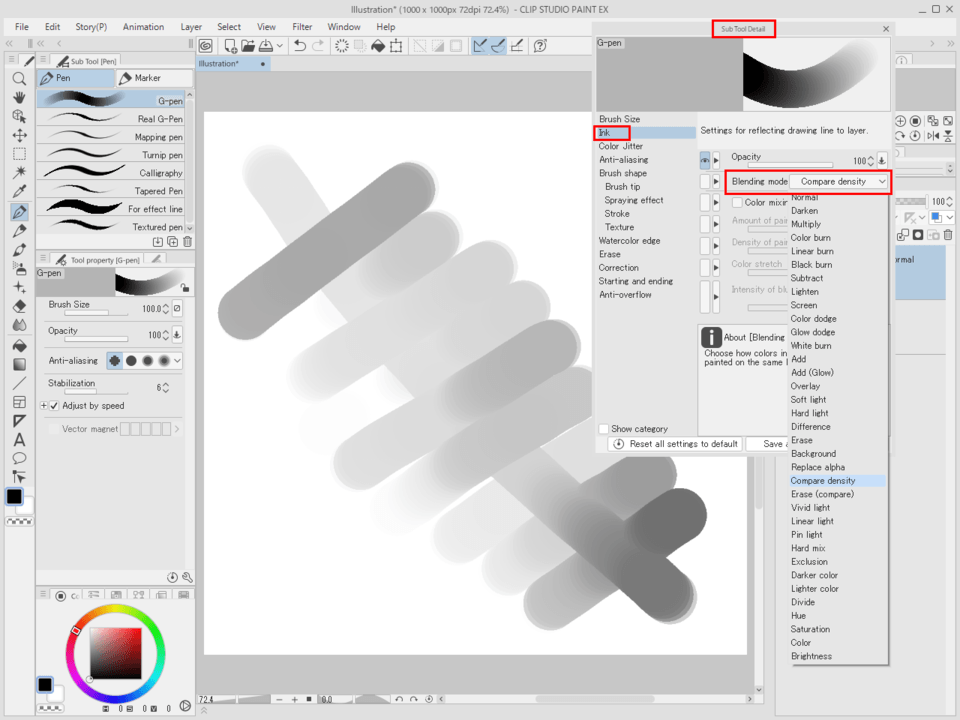The height and width of the screenshot is (720, 960).
Task: Toggle Show category checkbox
Action: [x=604, y=429]
